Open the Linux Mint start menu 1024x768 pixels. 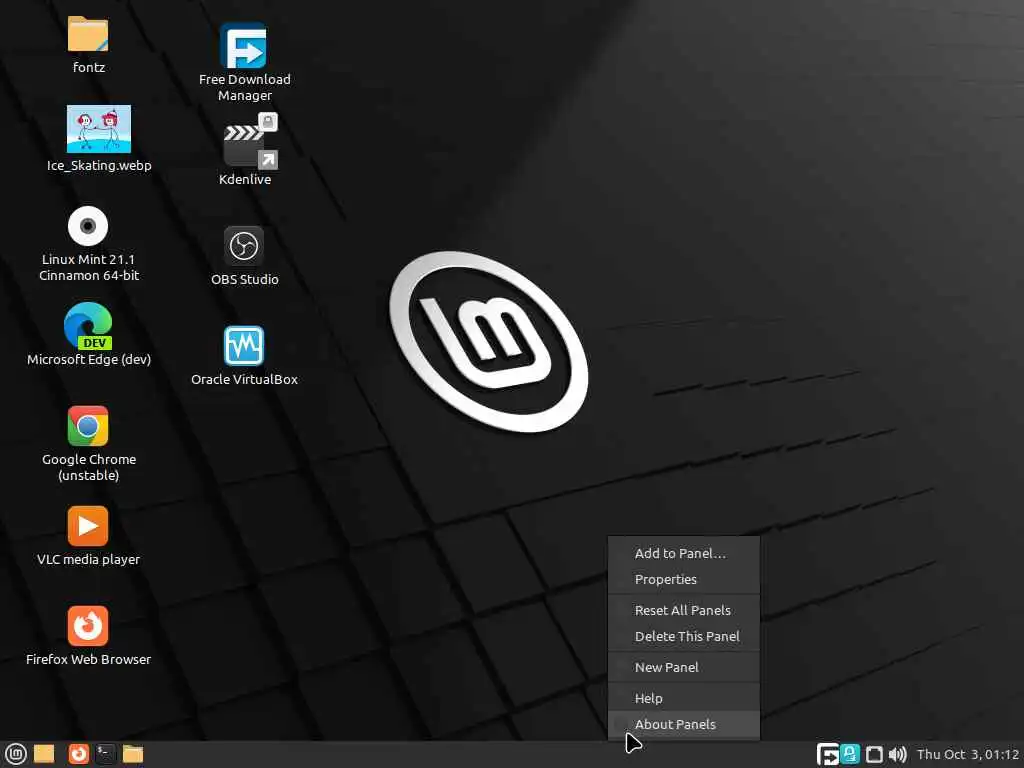16,754
